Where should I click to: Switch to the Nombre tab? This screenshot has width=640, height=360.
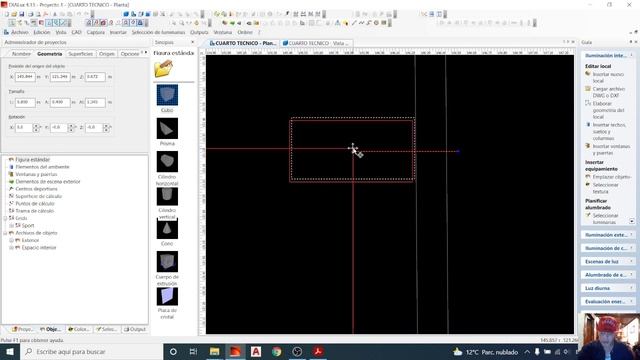click(x=21, y=54)
